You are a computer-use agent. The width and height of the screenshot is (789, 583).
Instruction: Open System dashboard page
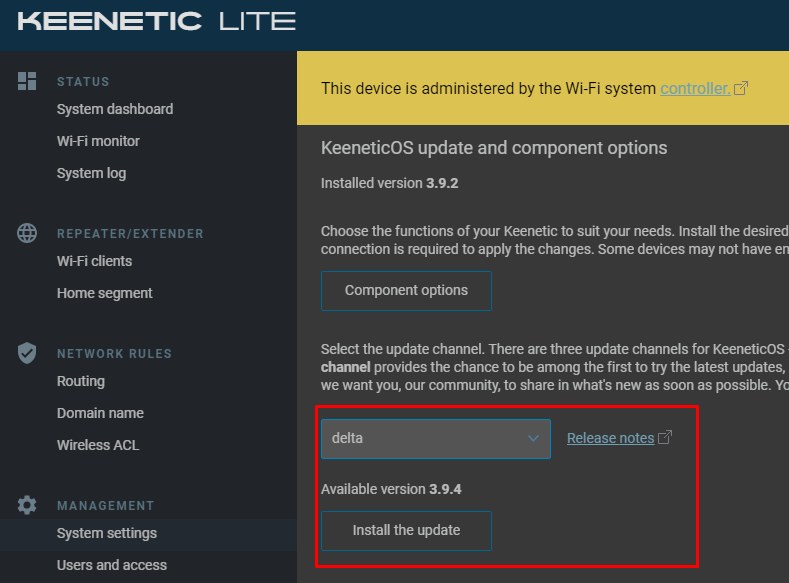(x=115, y=109)
